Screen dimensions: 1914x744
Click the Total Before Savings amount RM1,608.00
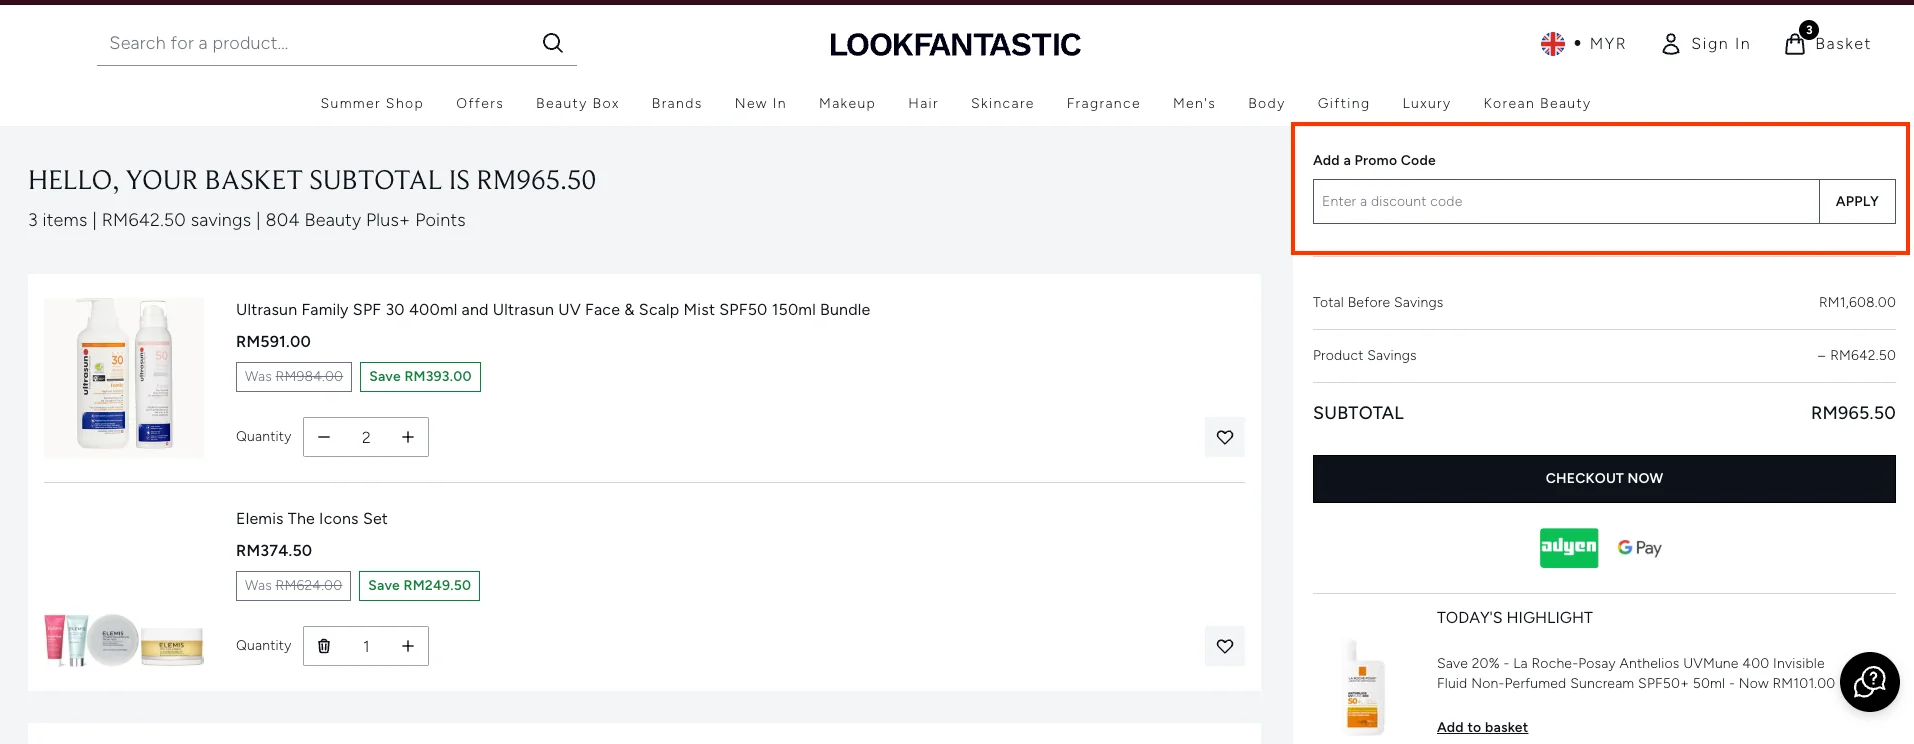coord(1857,302)
